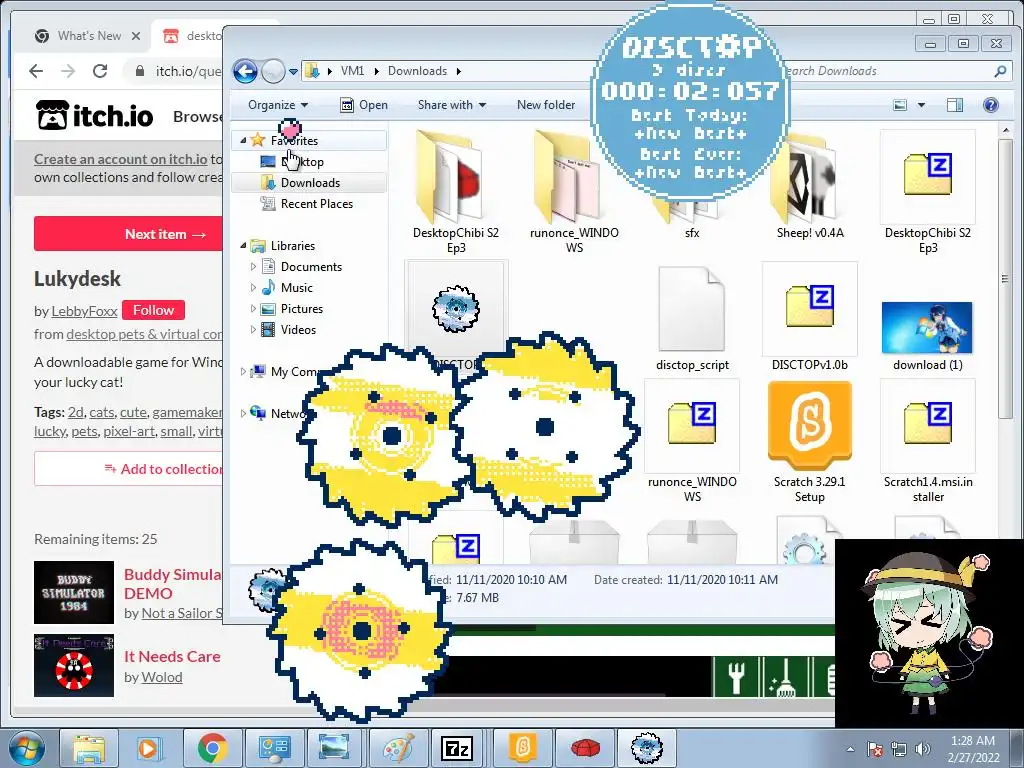Open Buddy Simulator 1984 thumbnail
Screen dimensions: 1024x768
click(74, 592)
